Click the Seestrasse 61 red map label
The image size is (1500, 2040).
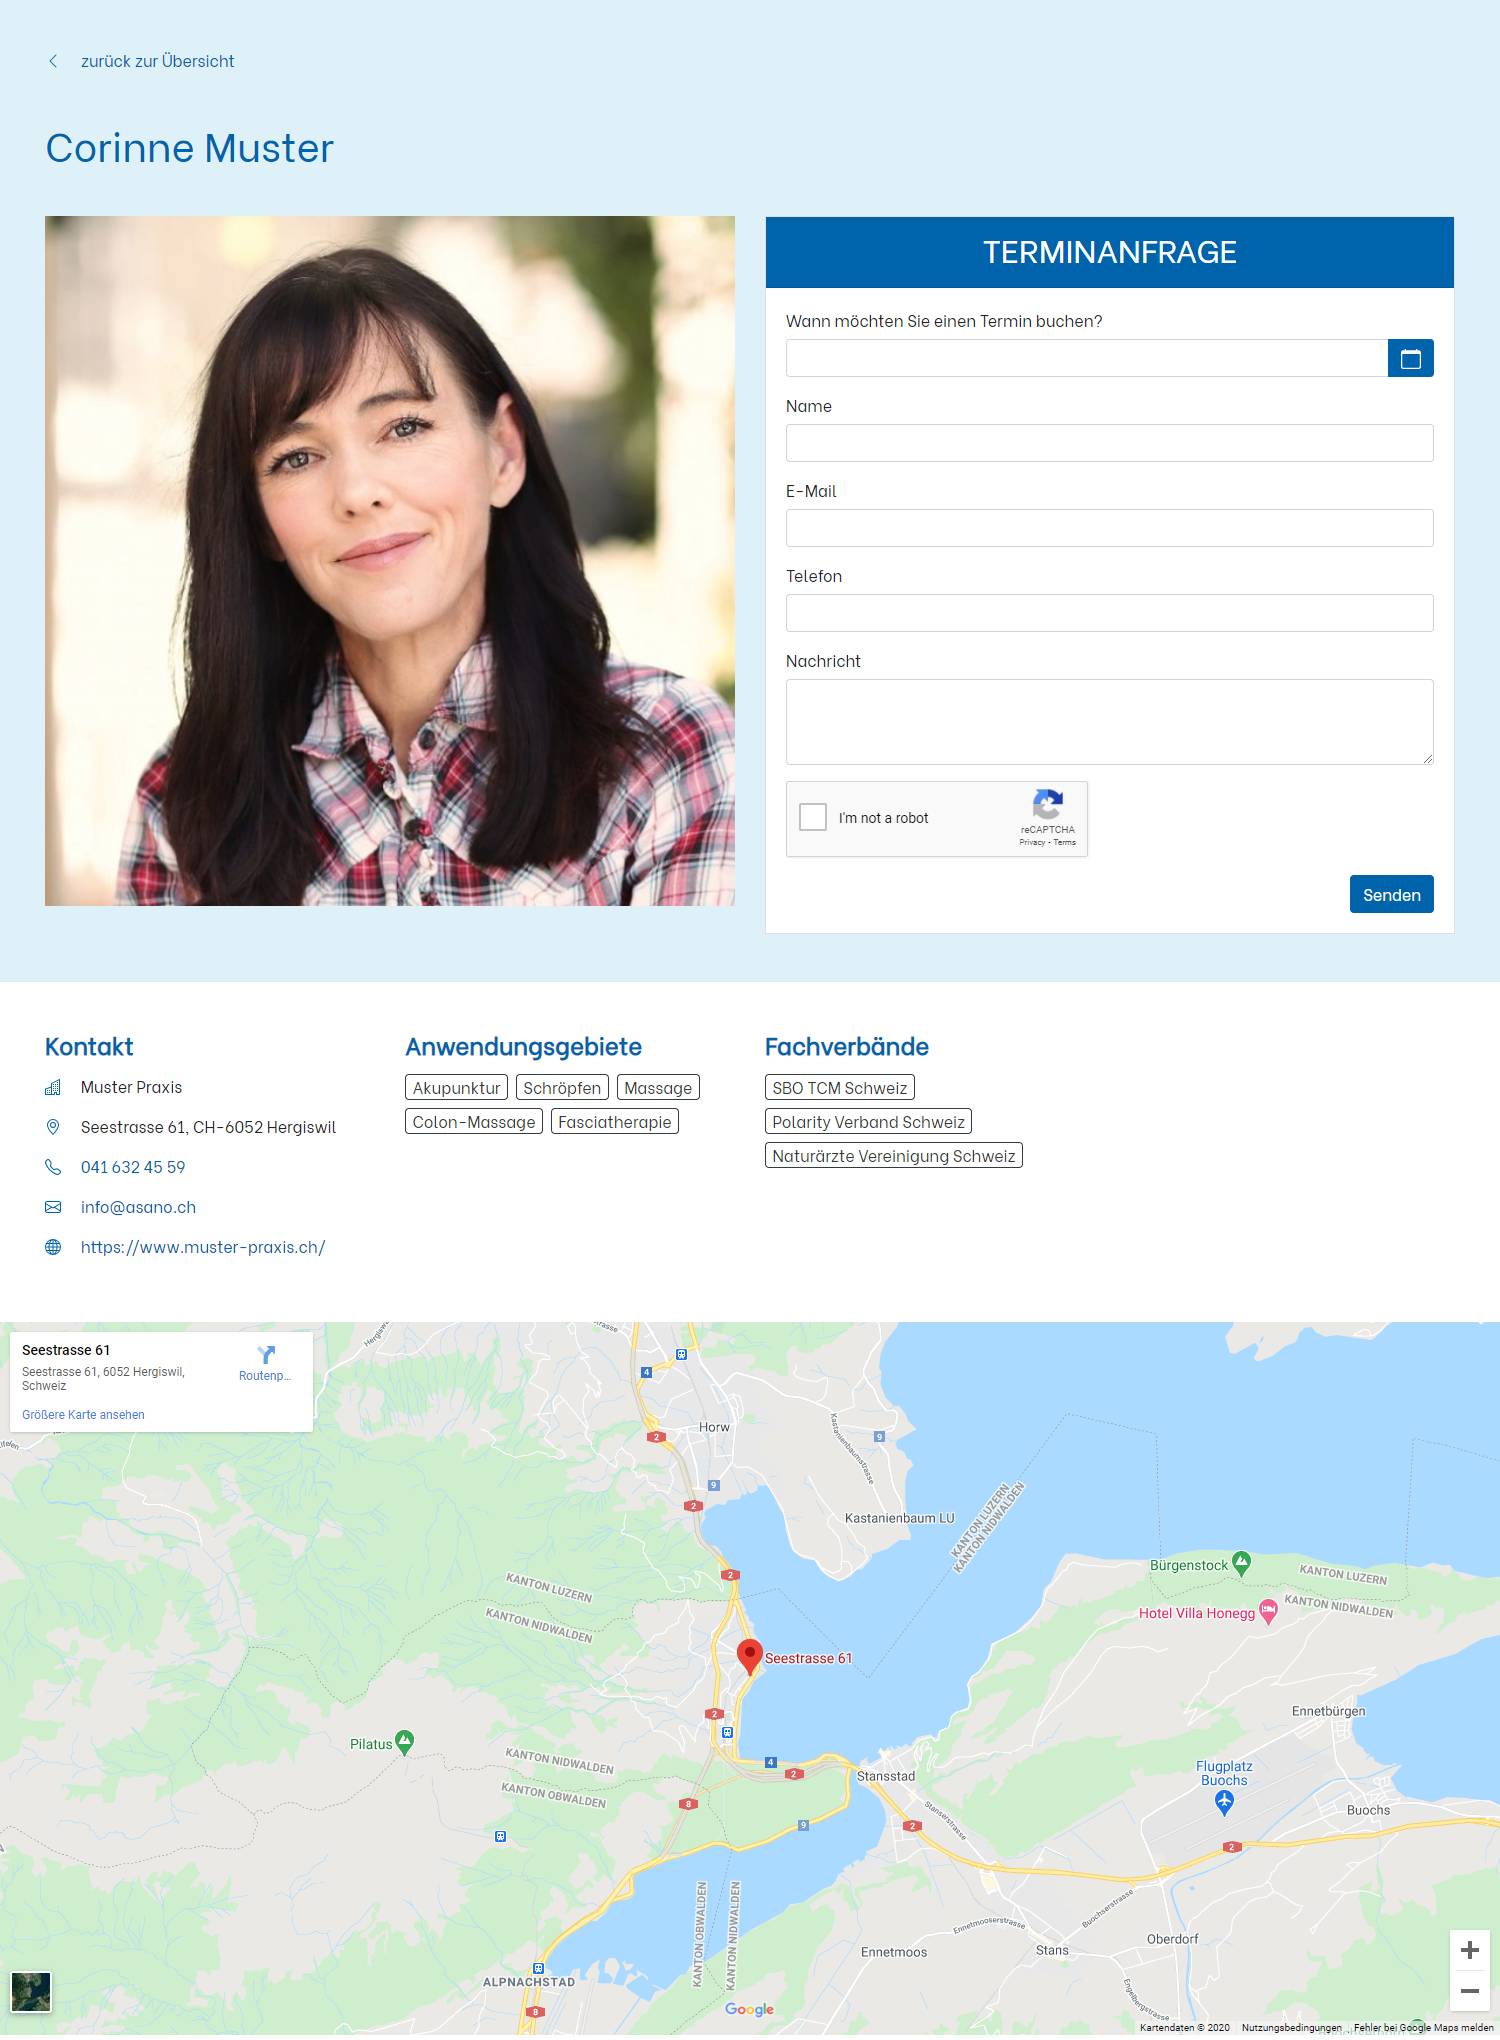pyautogui.click(x=808, y=1658)
